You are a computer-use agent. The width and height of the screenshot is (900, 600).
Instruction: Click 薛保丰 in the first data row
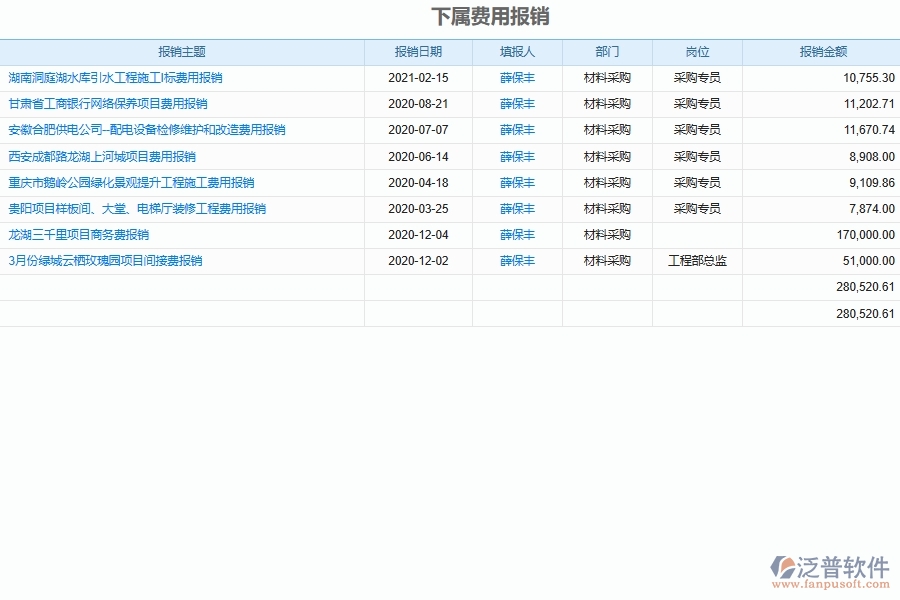pyautogui.click(x=517, y=77)
